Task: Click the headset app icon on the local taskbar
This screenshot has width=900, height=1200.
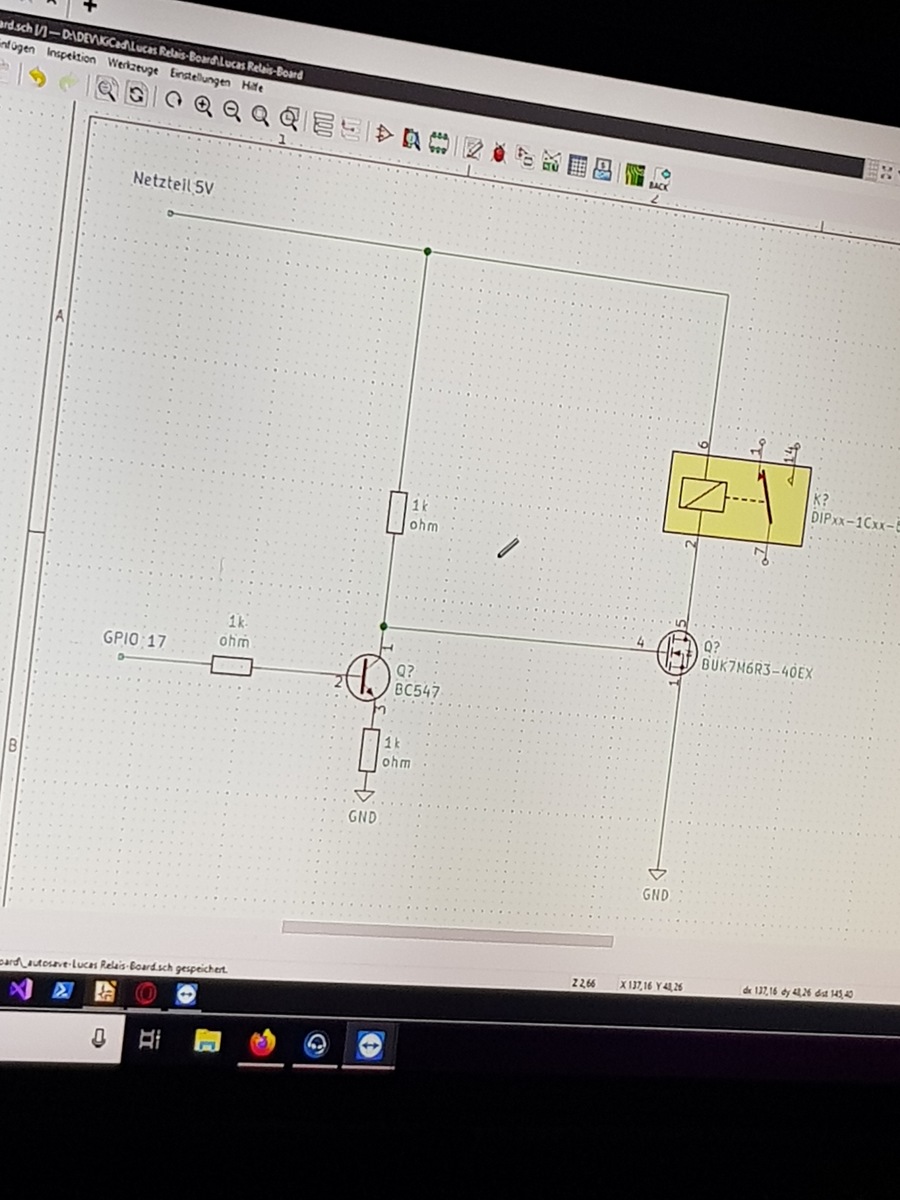Action: coord(316,1045)
